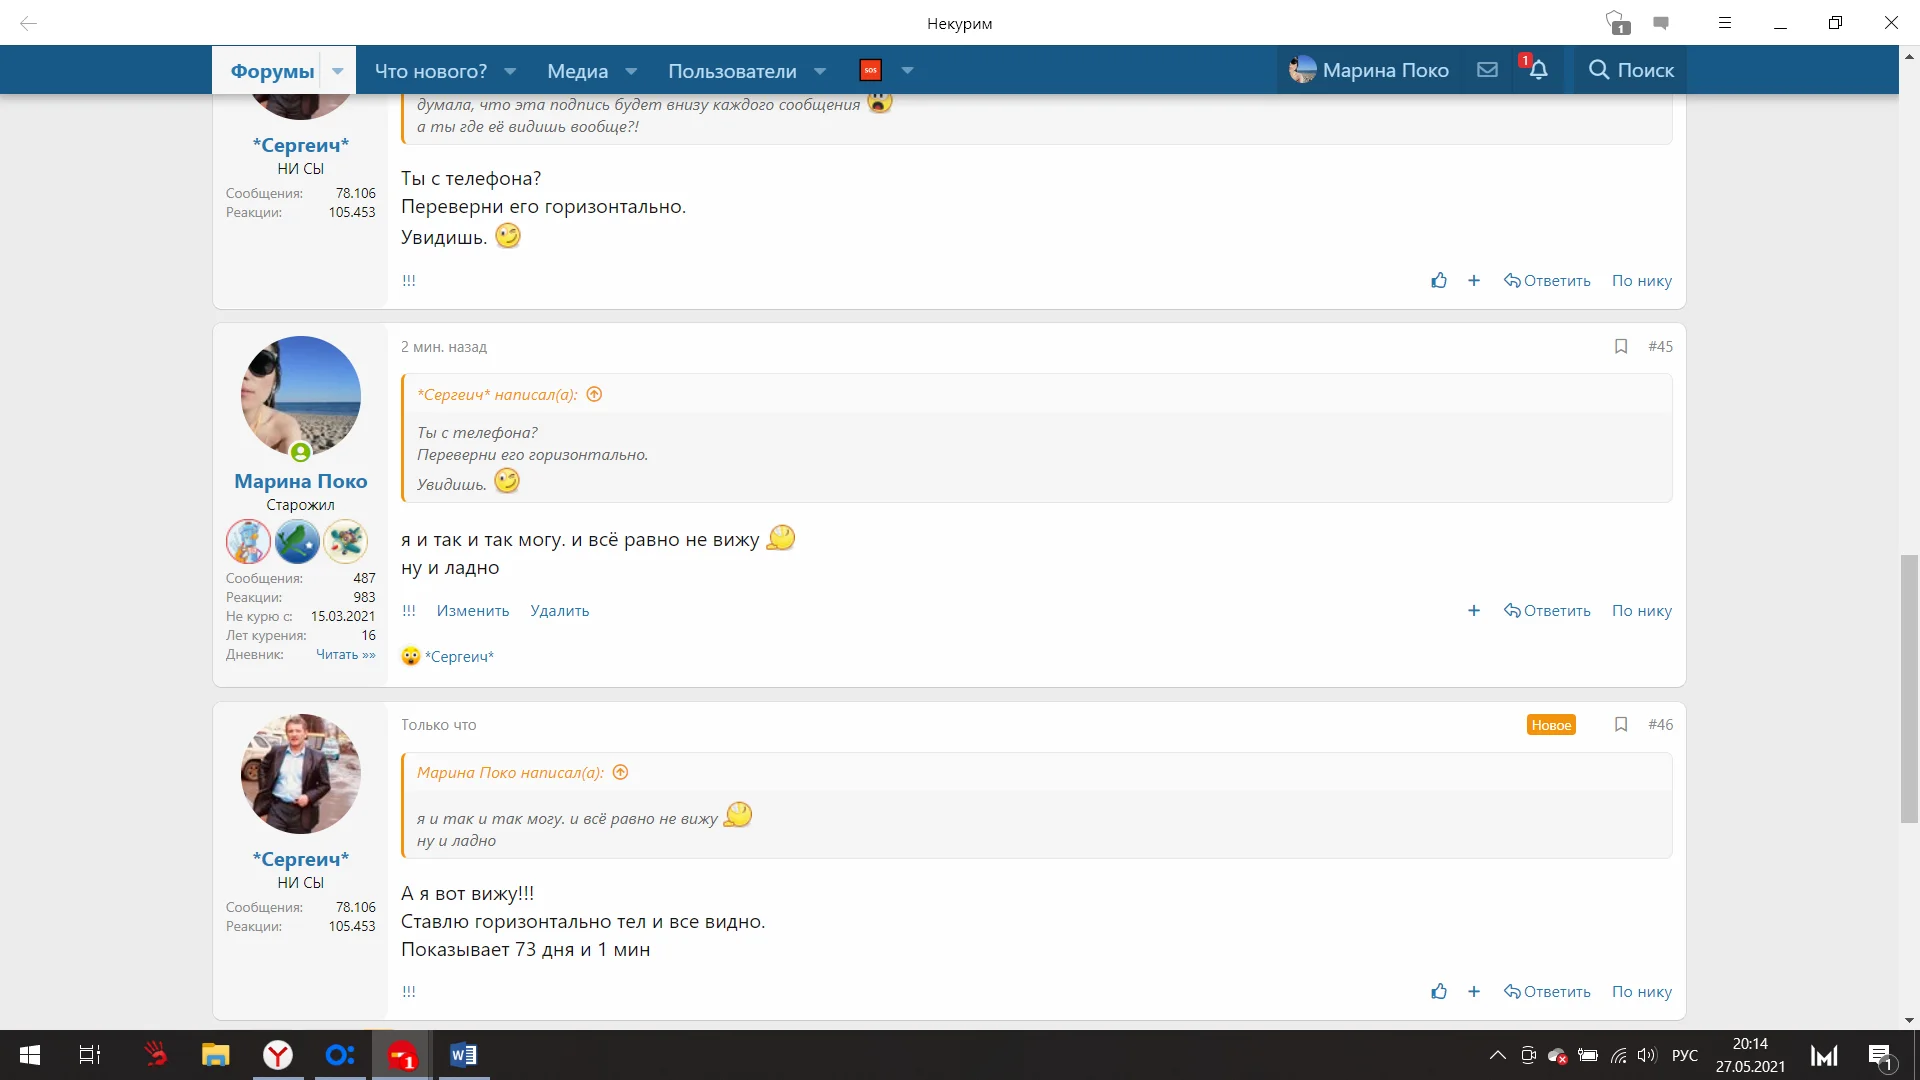Screen dimensions: 1920x1080
Task: Click Читать link next to Дневник
Action: 345,654
